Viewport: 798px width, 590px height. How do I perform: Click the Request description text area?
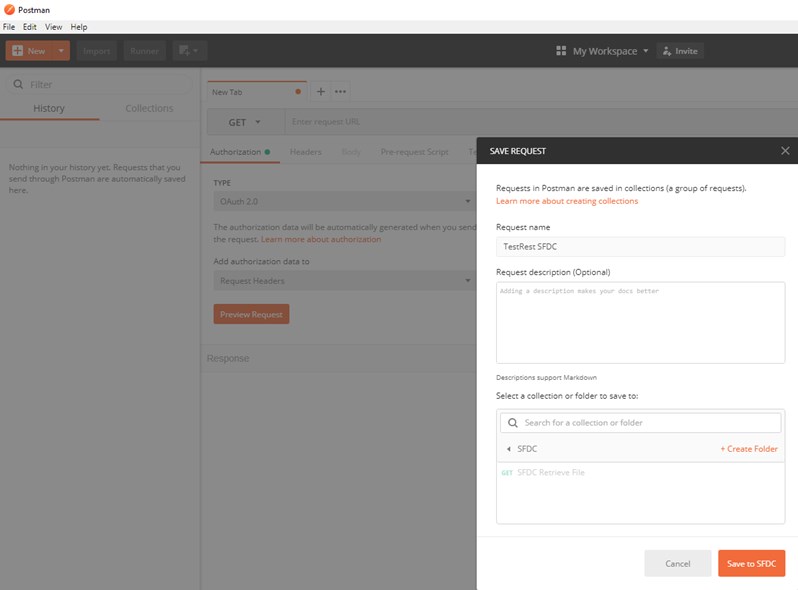(640, 323)
